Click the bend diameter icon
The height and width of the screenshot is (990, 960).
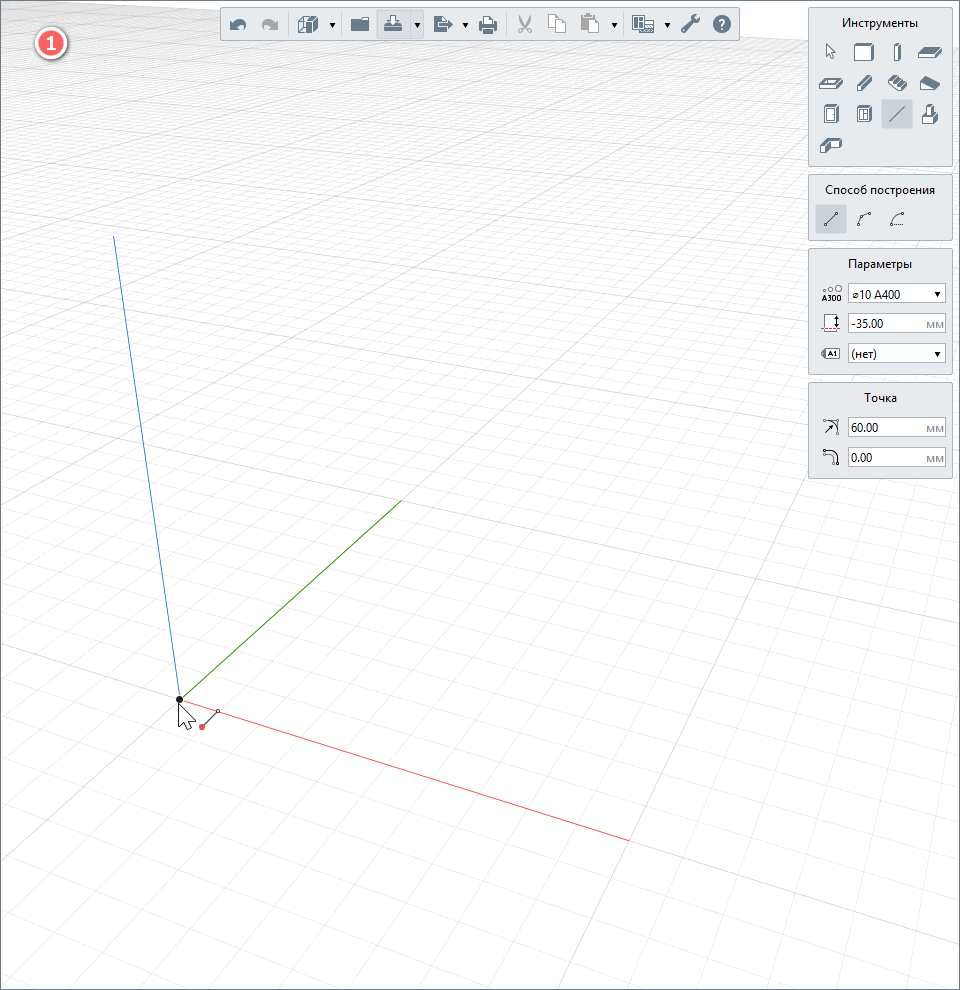(x=831, y=427)
